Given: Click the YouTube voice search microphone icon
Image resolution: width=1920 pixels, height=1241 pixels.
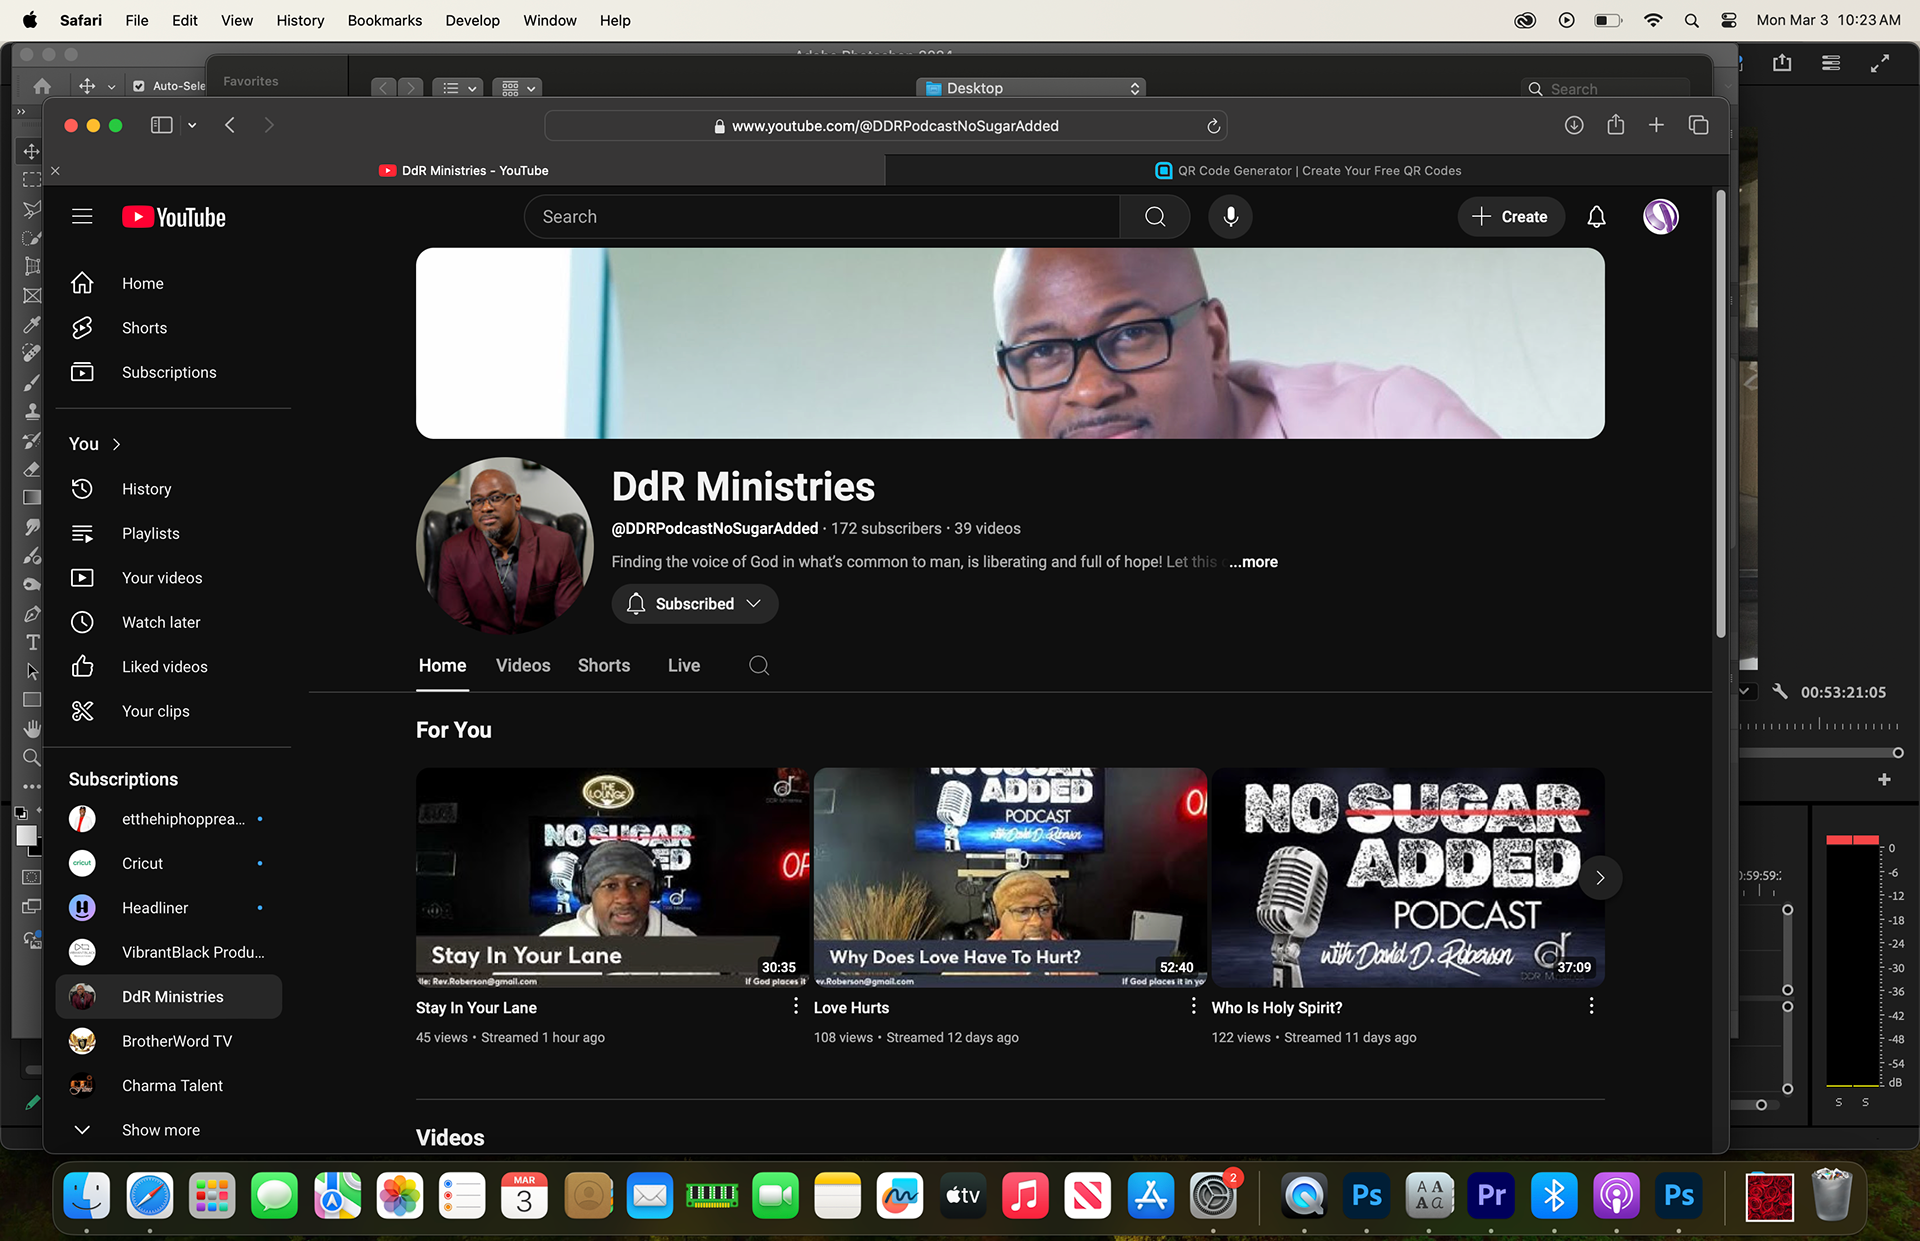Looking at the screenshot, I should point(1230,216).
